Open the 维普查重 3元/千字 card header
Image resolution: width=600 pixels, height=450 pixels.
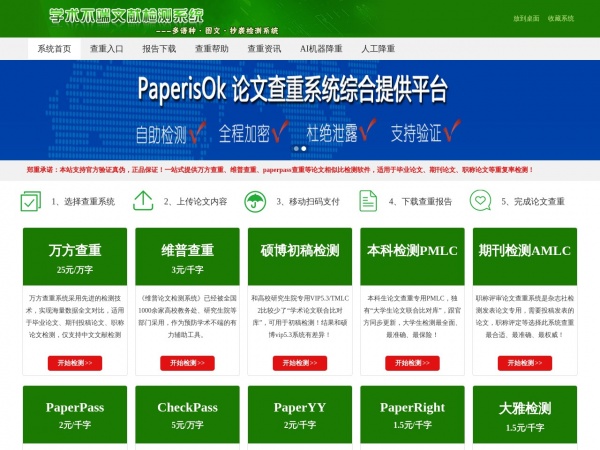pos(188,257)
